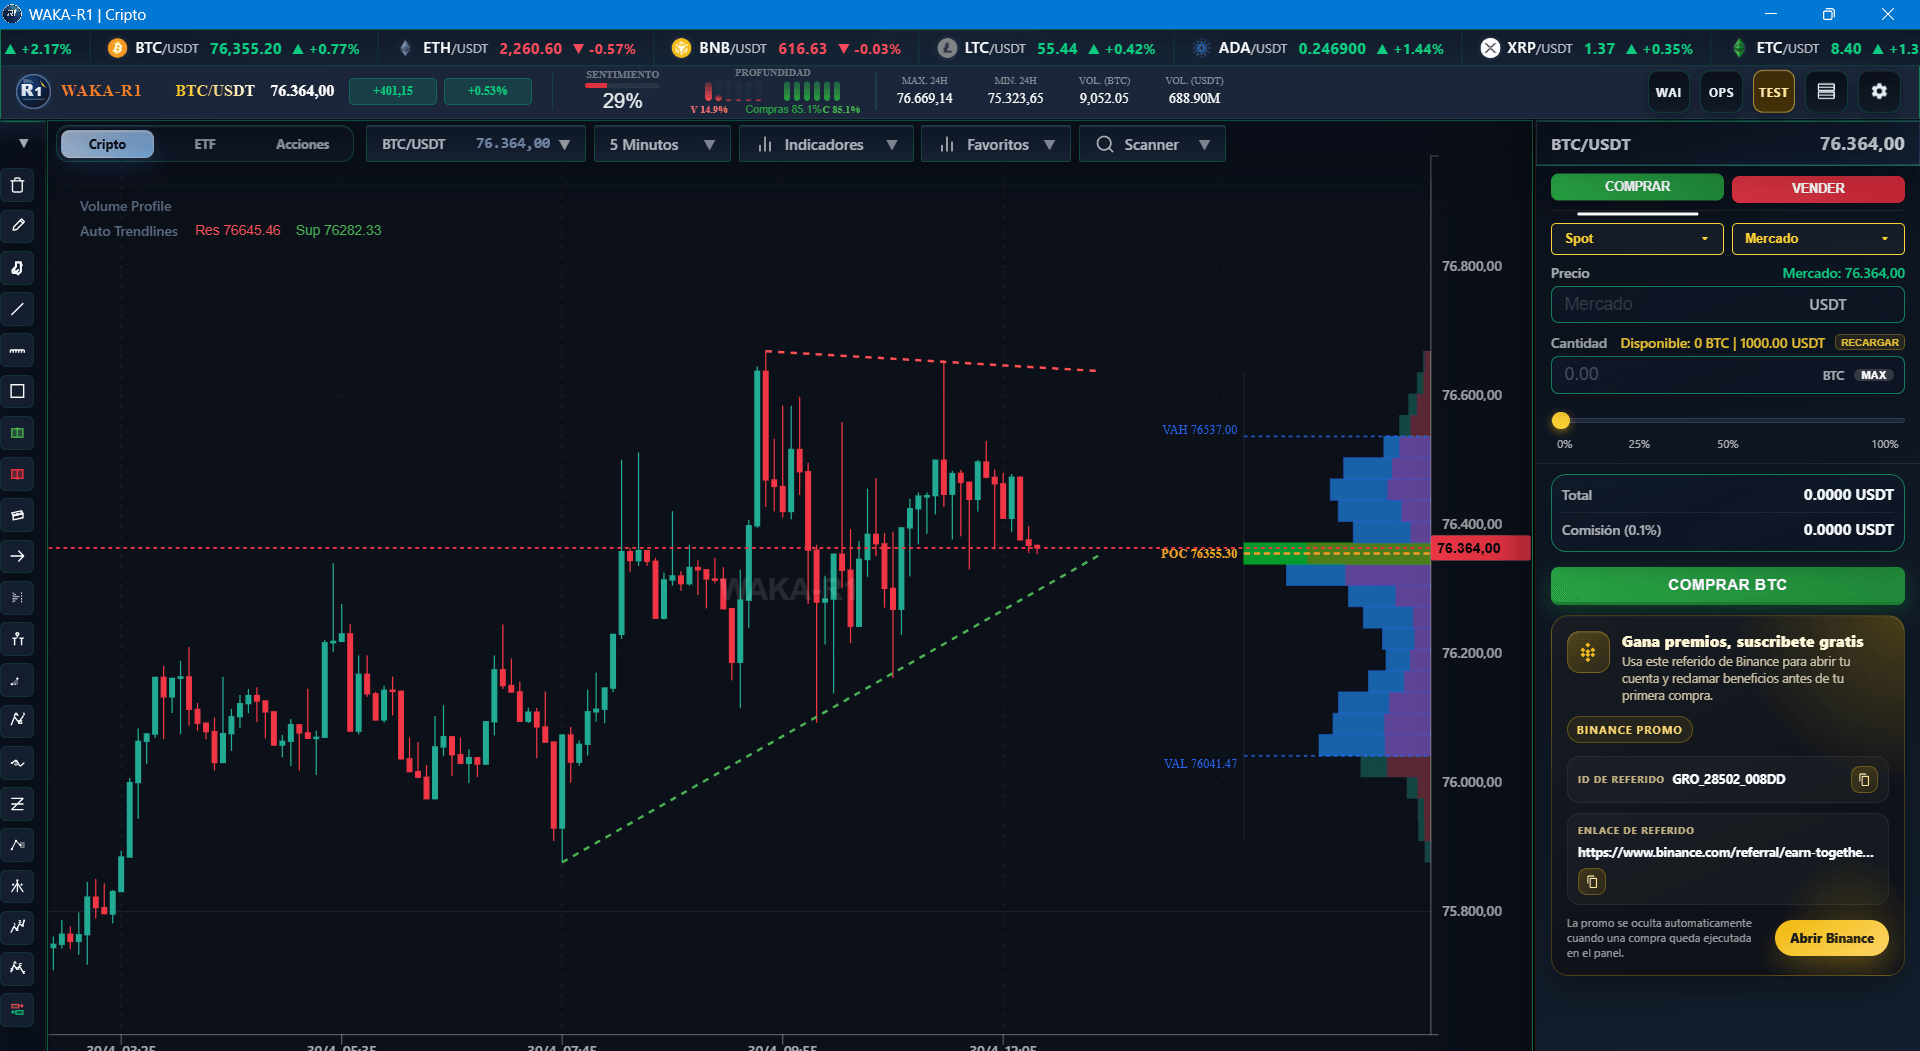
Task: Open the Mercado order type dropdown
Action: (x=1818, y=238)
